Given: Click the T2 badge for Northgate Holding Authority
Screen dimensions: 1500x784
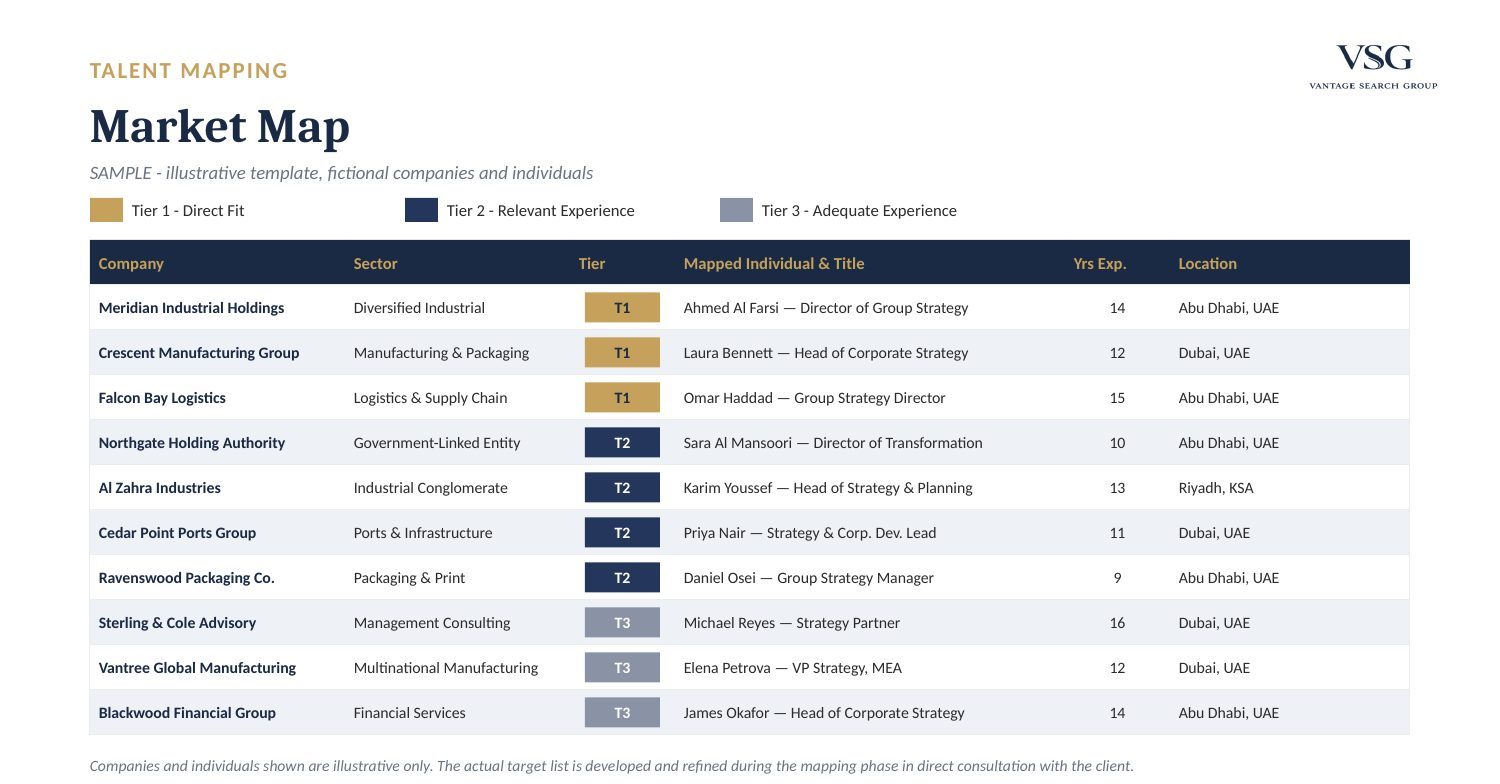Looking at the screenshot, I should tap(622, 443).
